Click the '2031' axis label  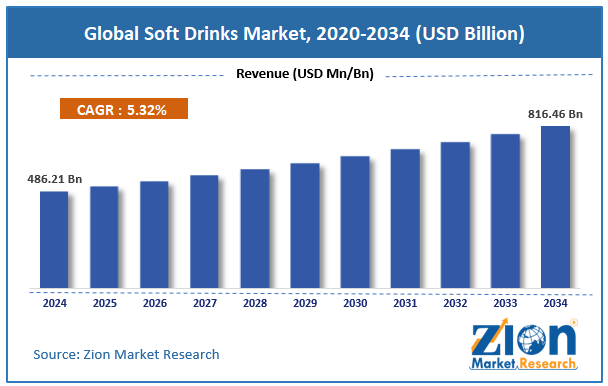pos(405,303)
